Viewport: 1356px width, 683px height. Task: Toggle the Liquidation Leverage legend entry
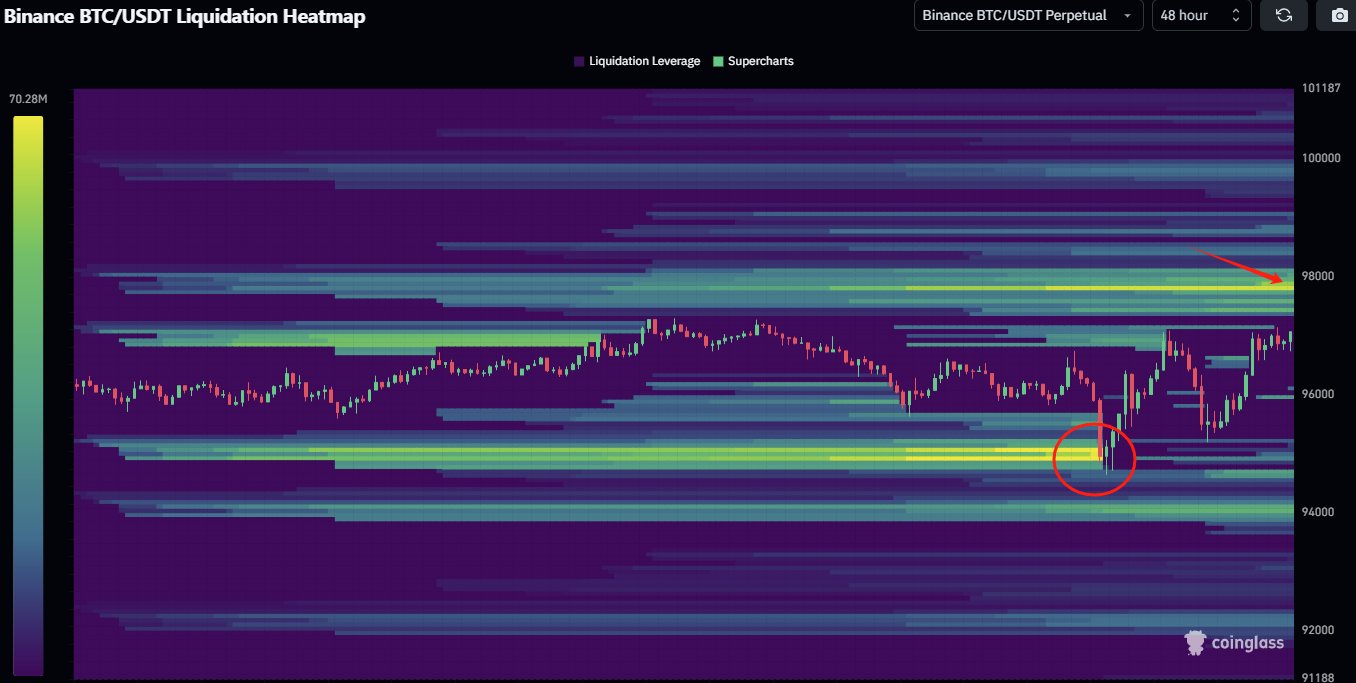pos(637,61)
